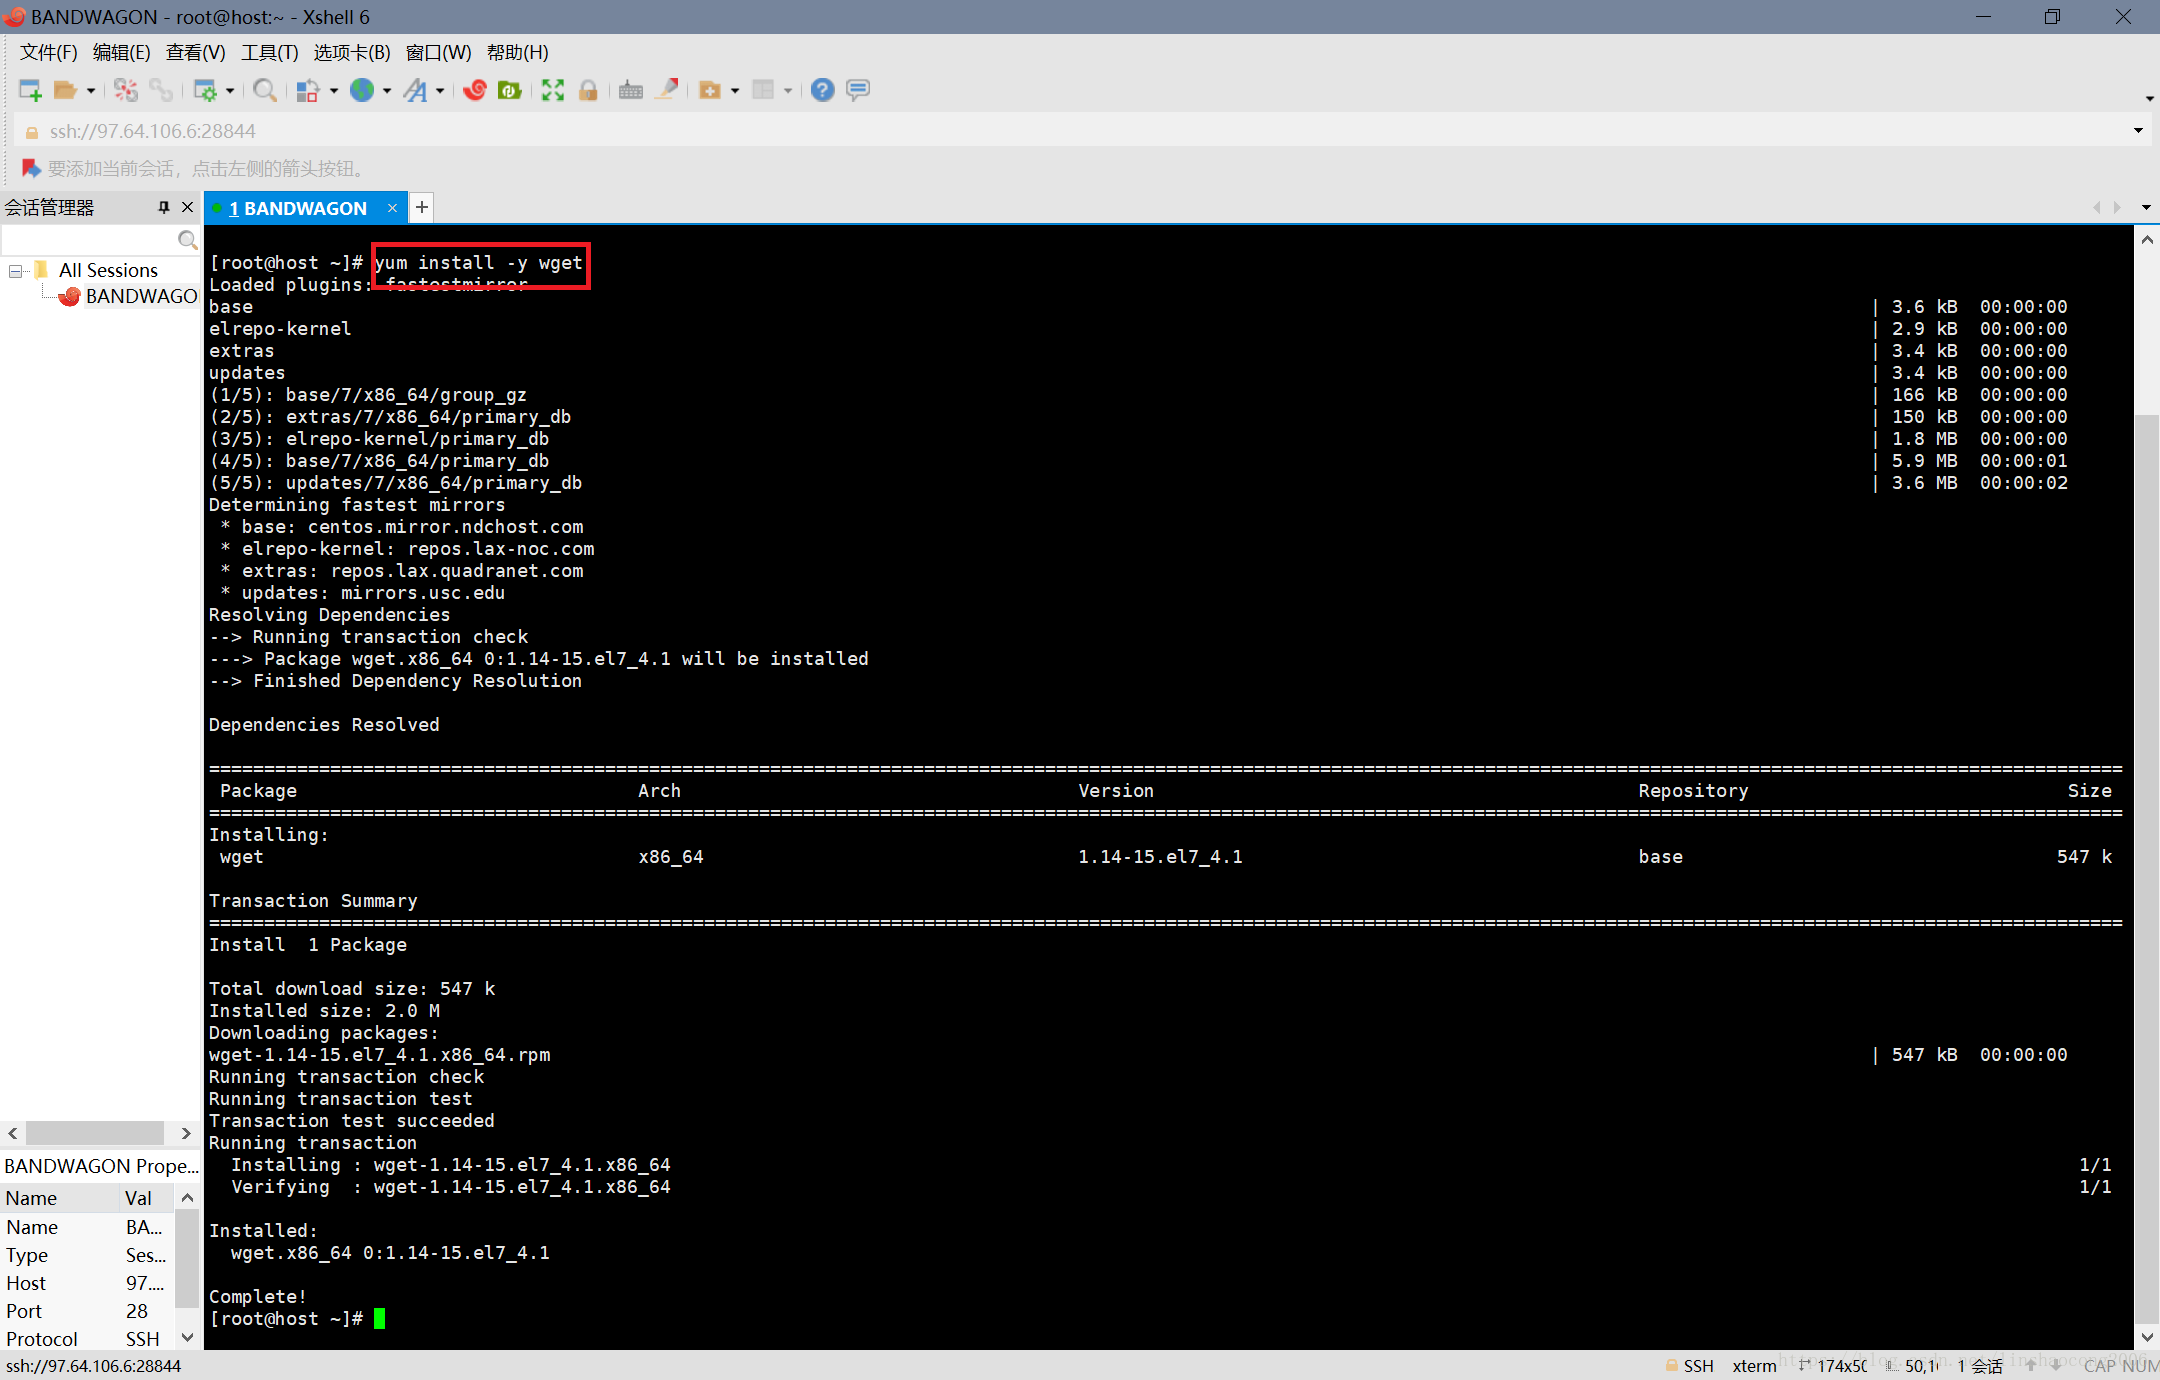The width and height of the screenshot is (2160, 1380).
Task: Click the virtual keyboard toolbar icon
Action: click(631, 90)
